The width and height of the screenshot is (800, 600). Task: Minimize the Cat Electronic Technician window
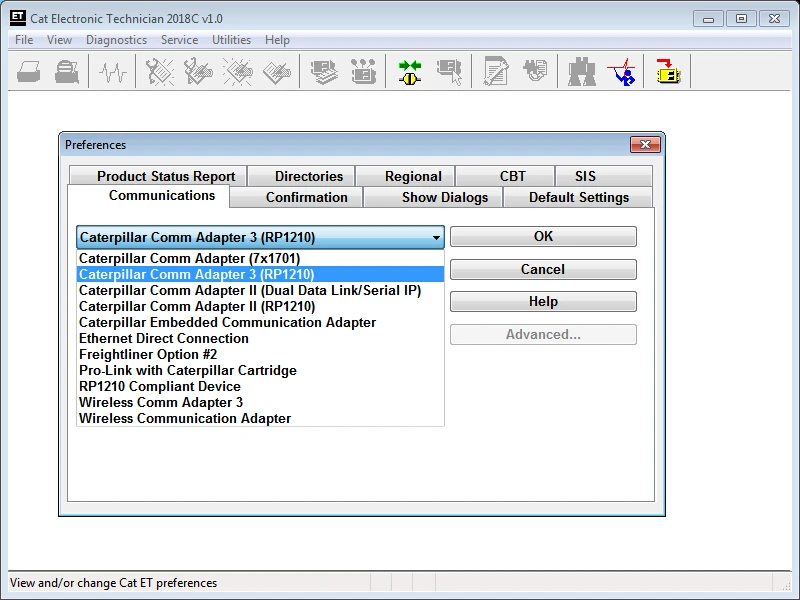coord(708,19)
